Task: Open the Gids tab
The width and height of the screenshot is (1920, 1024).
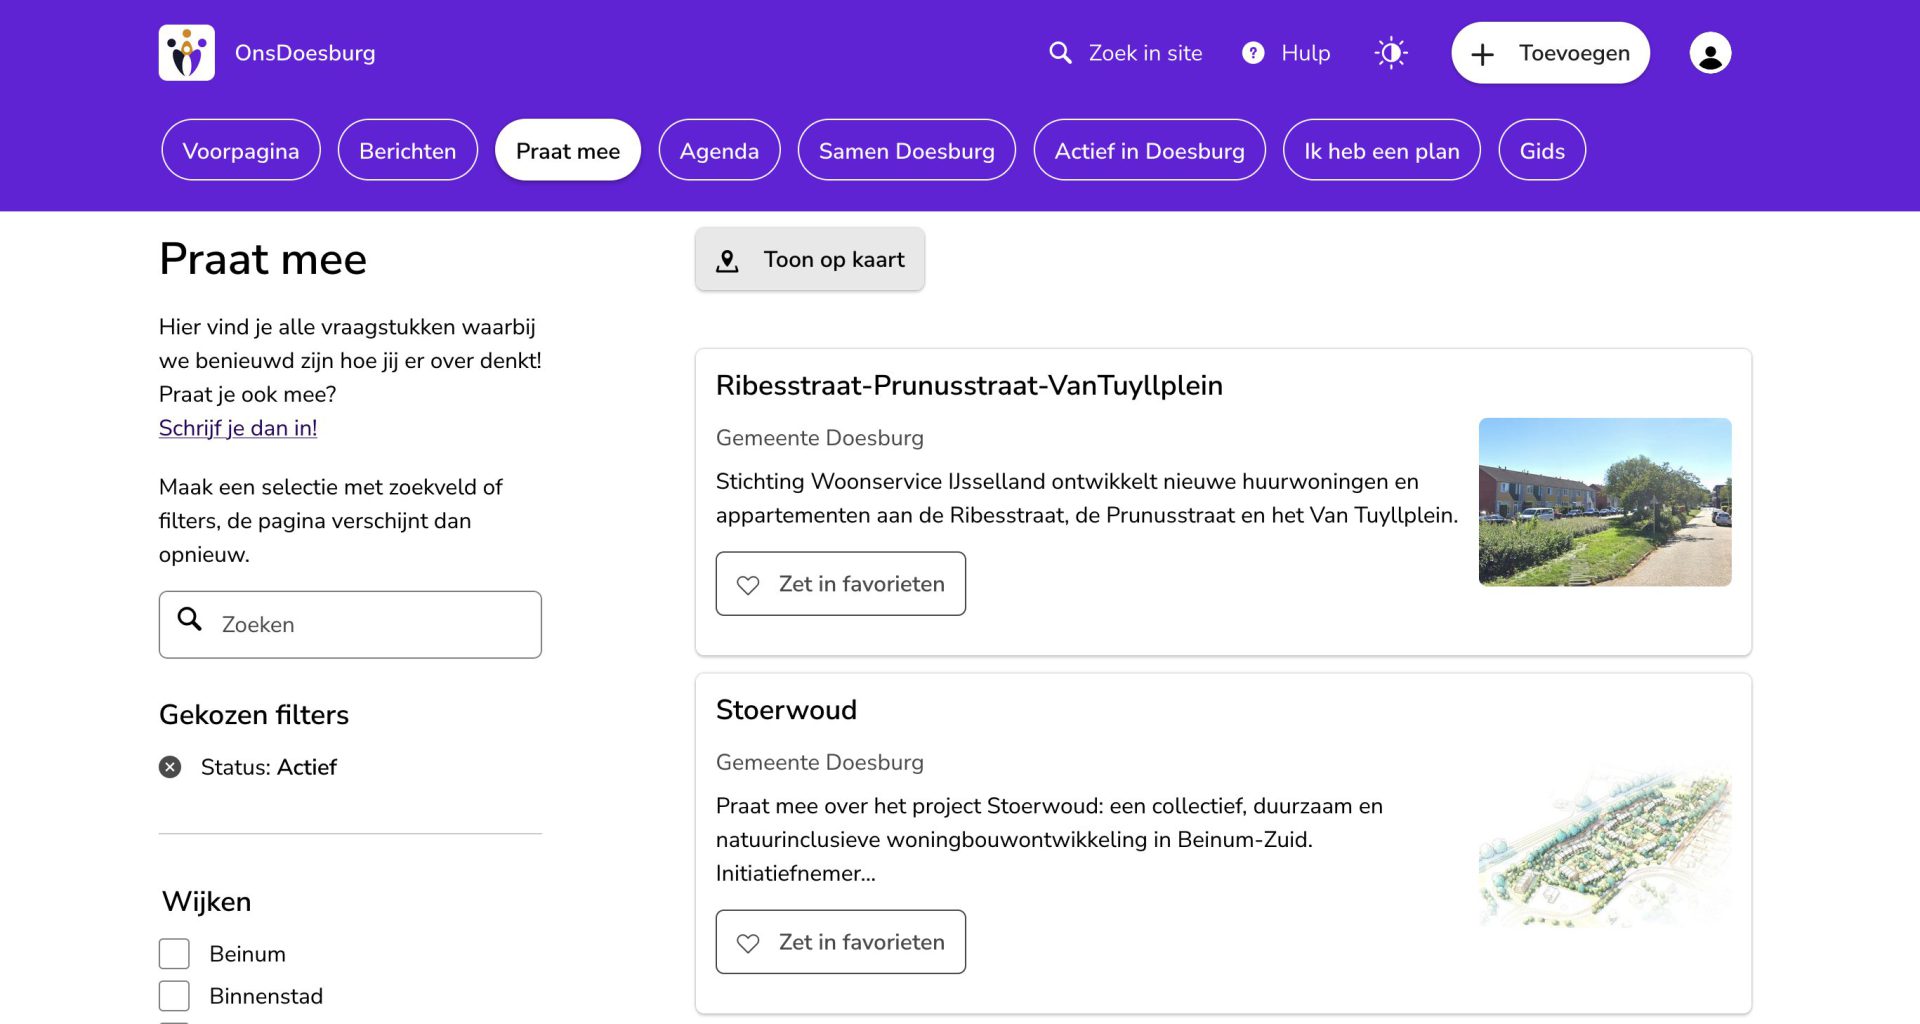Action: tap(1541, 151)
